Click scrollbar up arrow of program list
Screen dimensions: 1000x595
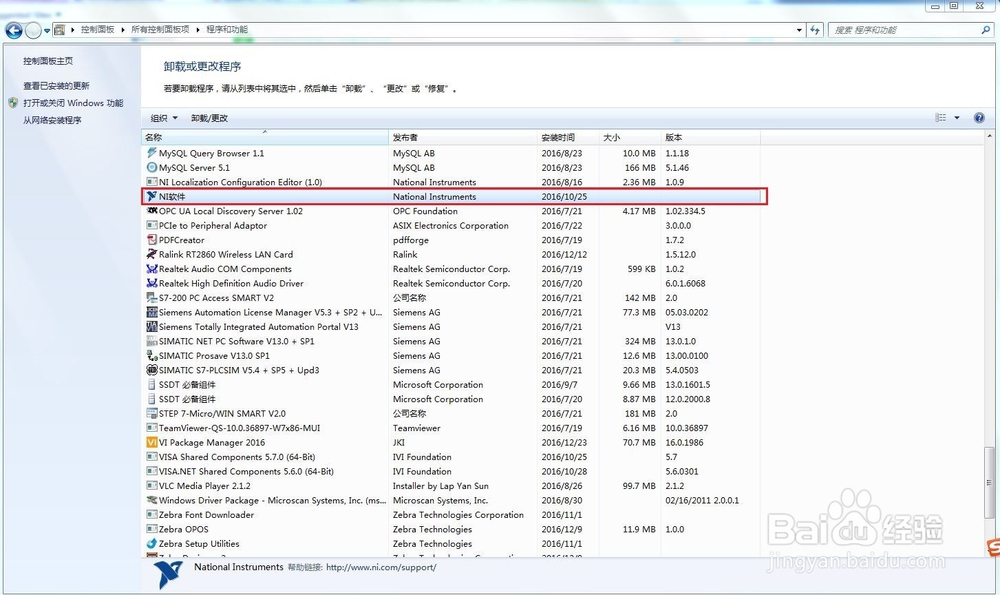989,136
